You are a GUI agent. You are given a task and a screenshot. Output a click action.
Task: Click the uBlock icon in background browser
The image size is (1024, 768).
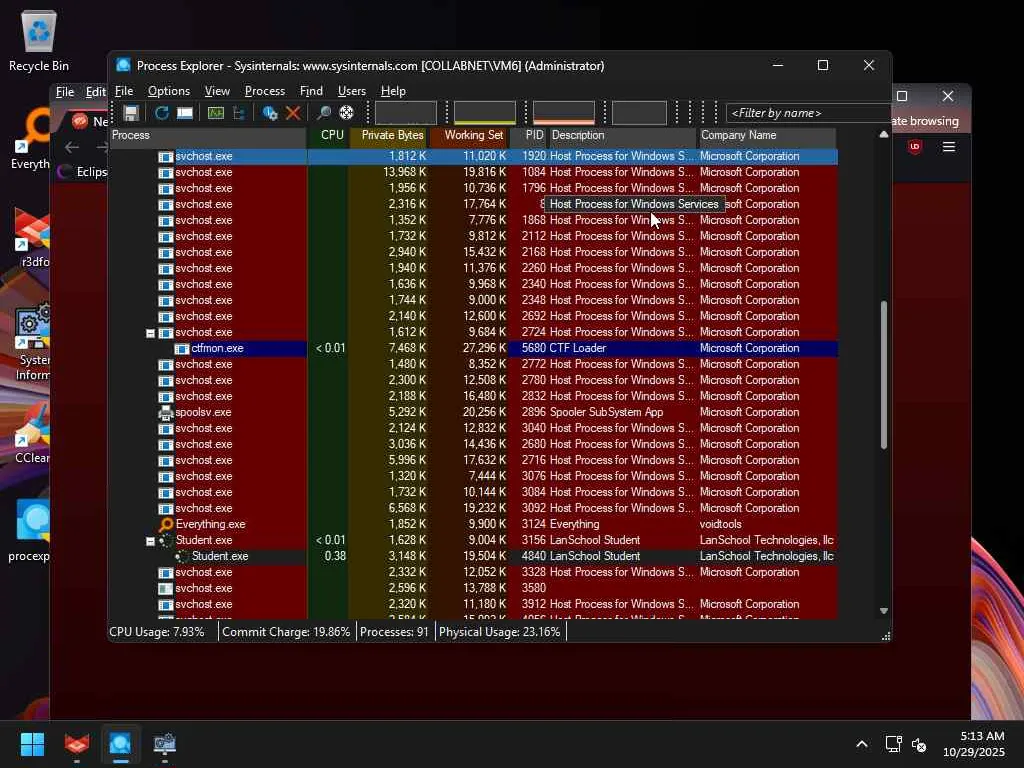915,147
